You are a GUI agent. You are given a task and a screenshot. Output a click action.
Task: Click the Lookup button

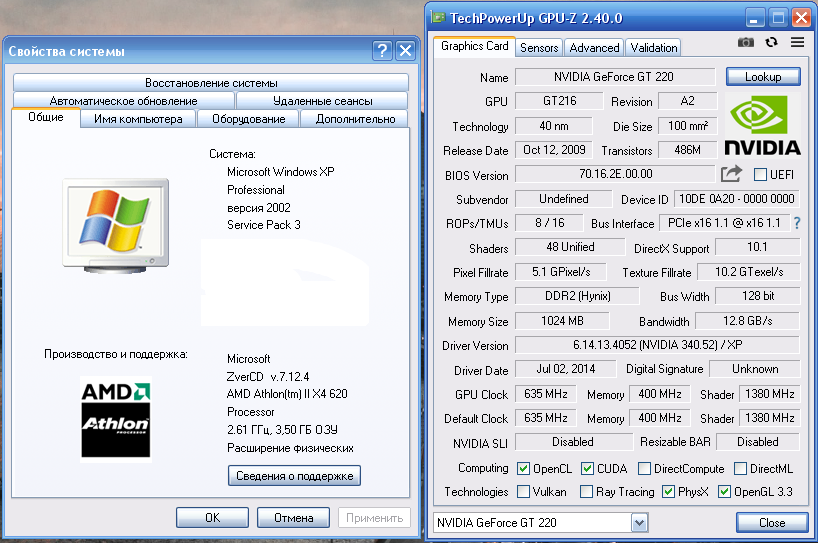[763, 77]
